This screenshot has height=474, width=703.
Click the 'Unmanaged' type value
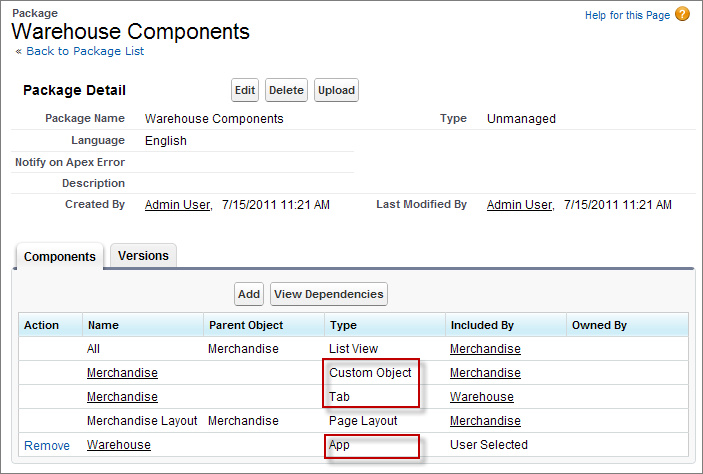521,119
